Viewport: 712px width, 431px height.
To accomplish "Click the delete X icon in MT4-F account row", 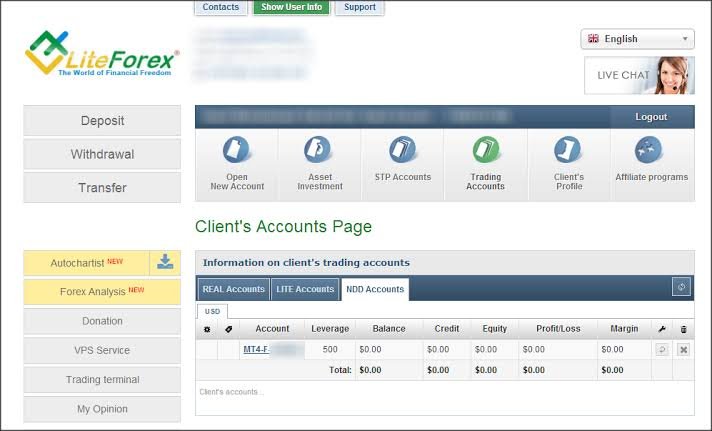I will pos(683,350).
